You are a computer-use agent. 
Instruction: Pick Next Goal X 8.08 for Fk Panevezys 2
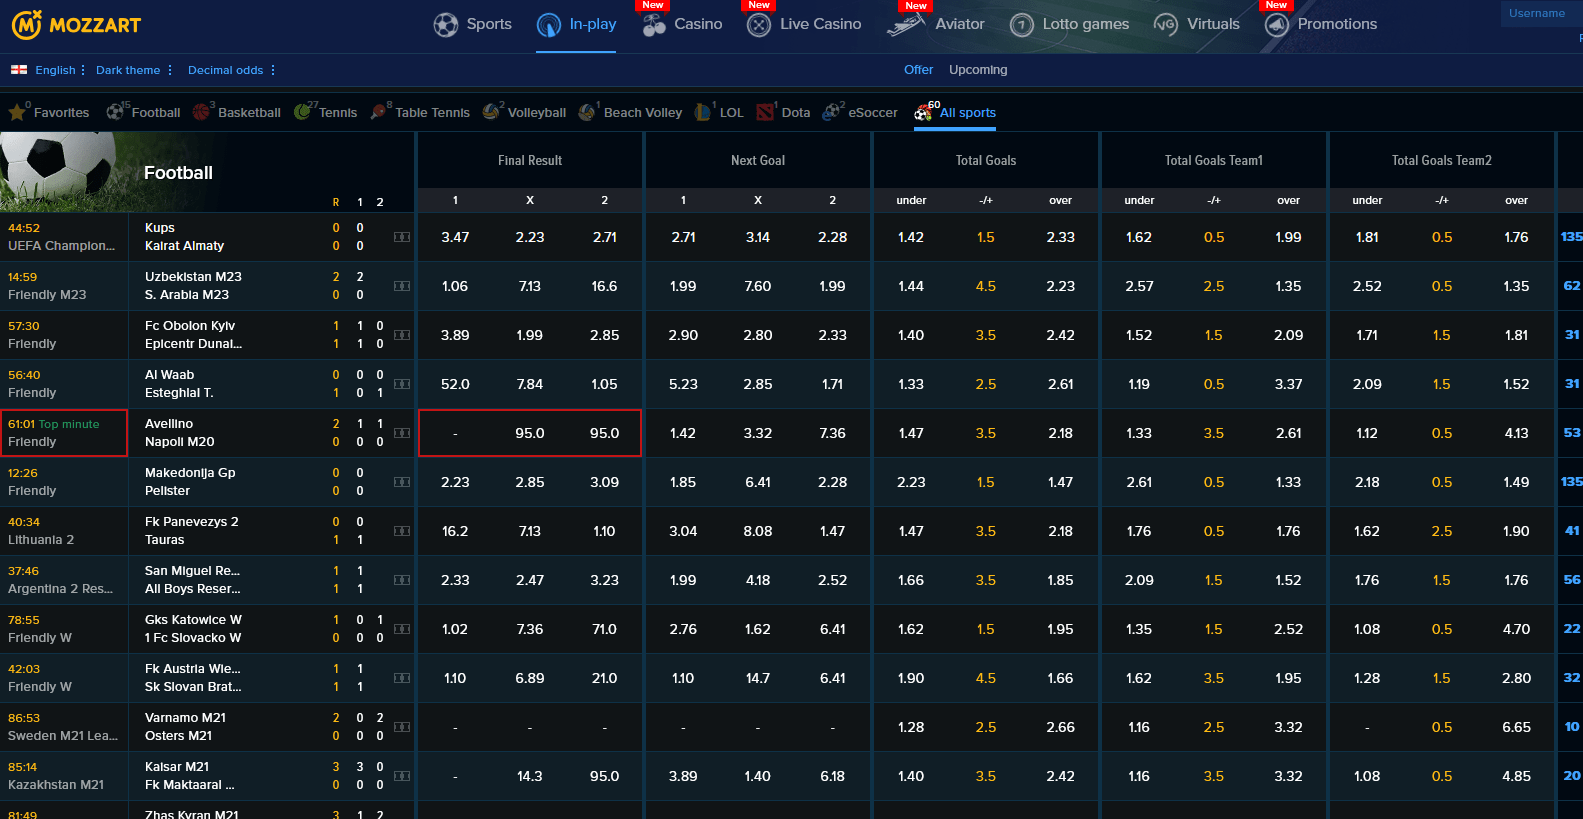pyautogui.click(x=758, y=531)
